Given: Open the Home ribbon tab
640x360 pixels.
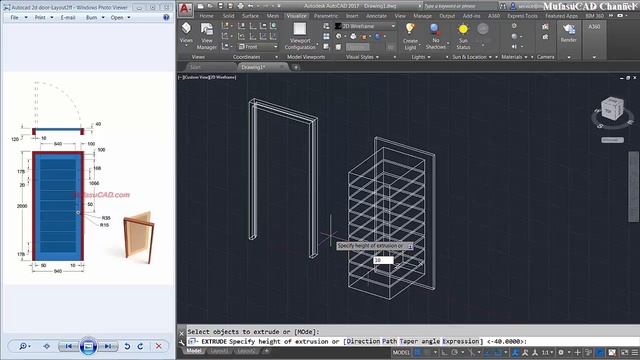Looking at the screenshot, I should pos(207,16).
